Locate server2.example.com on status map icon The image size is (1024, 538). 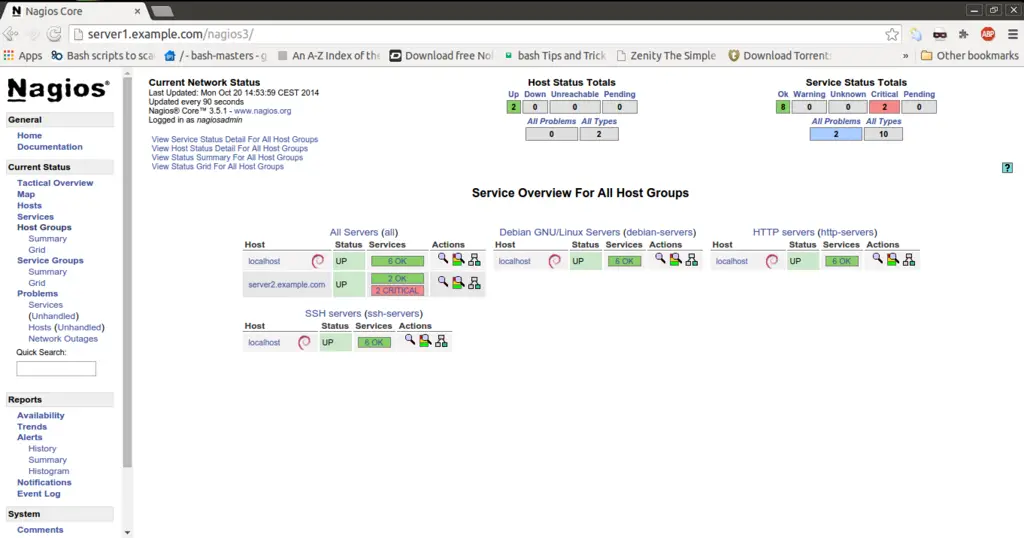coord(474,283)
